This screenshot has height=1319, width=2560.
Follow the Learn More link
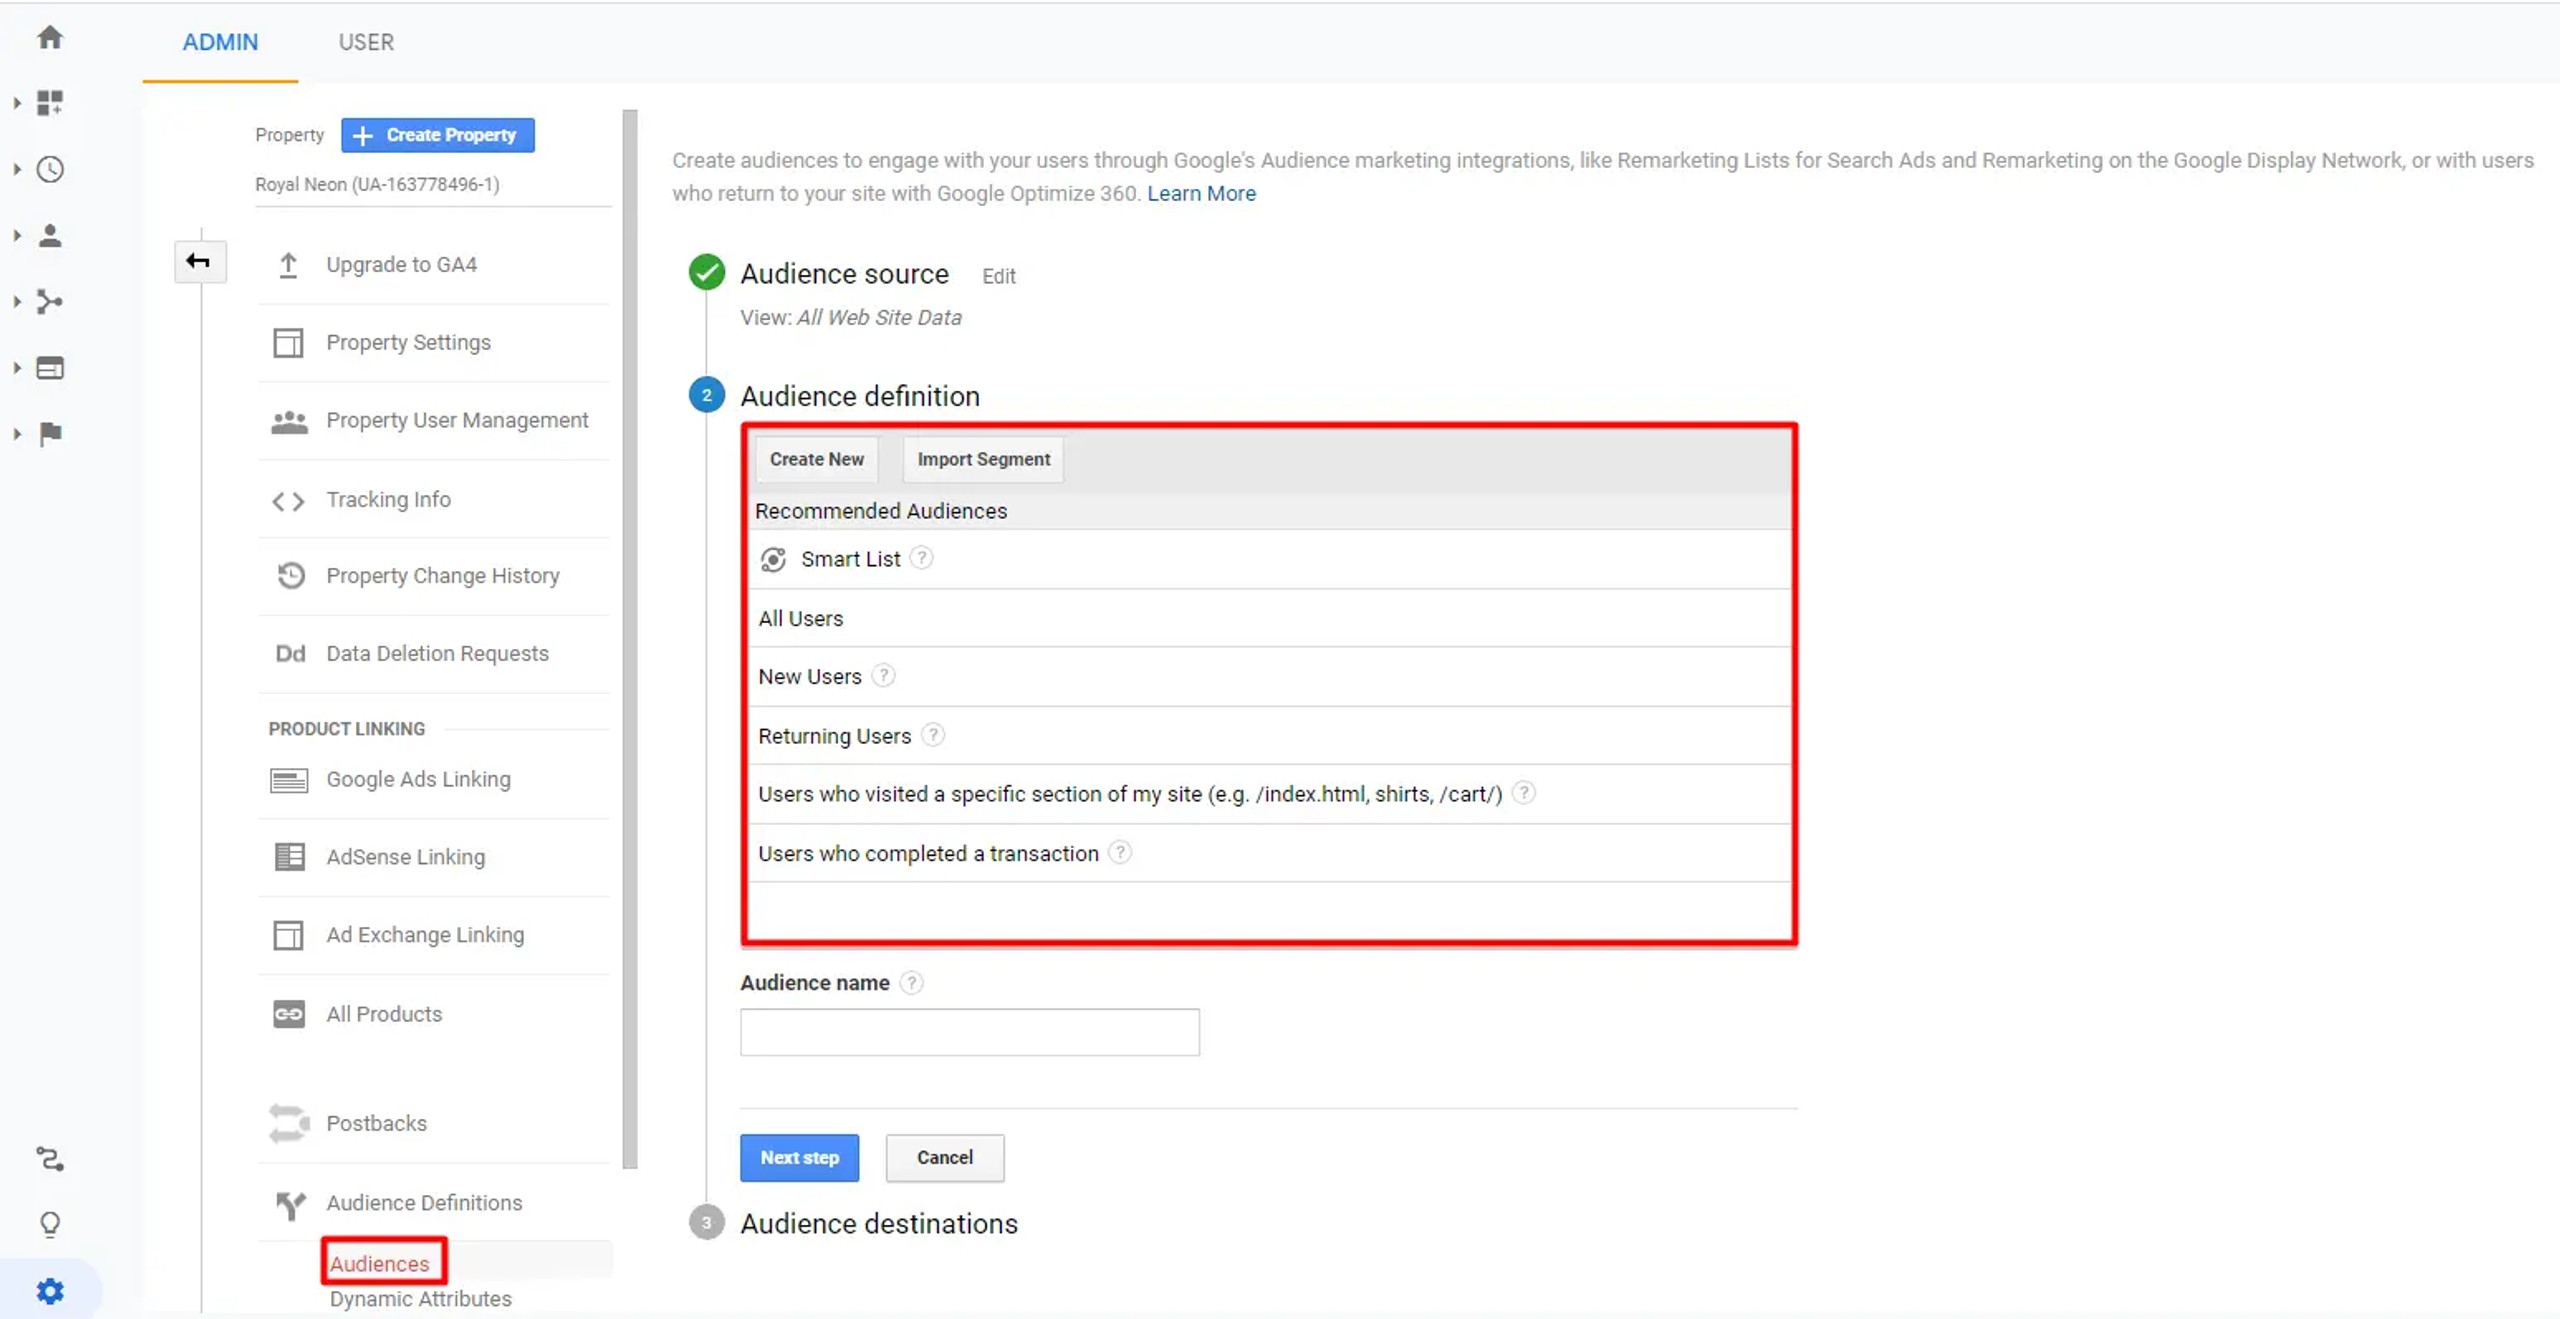pyautogui.click(x=1201, y=194)
